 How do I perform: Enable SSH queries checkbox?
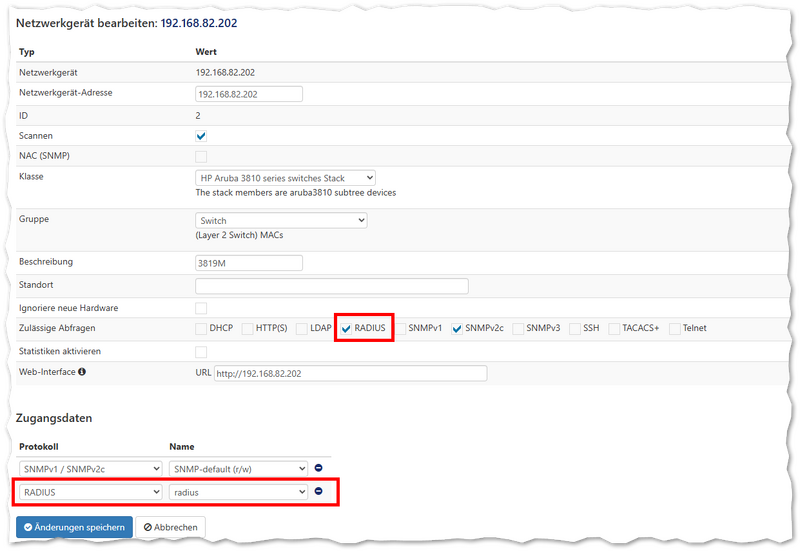[x=575, y=329]
